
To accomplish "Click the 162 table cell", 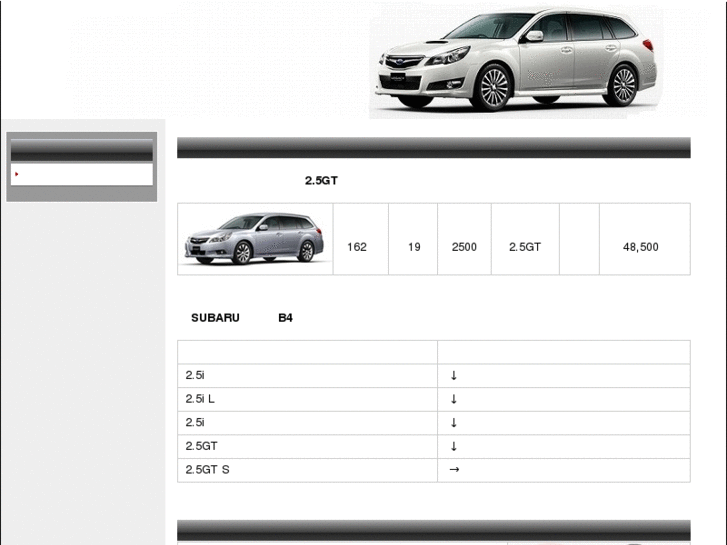I will (361, 239).
